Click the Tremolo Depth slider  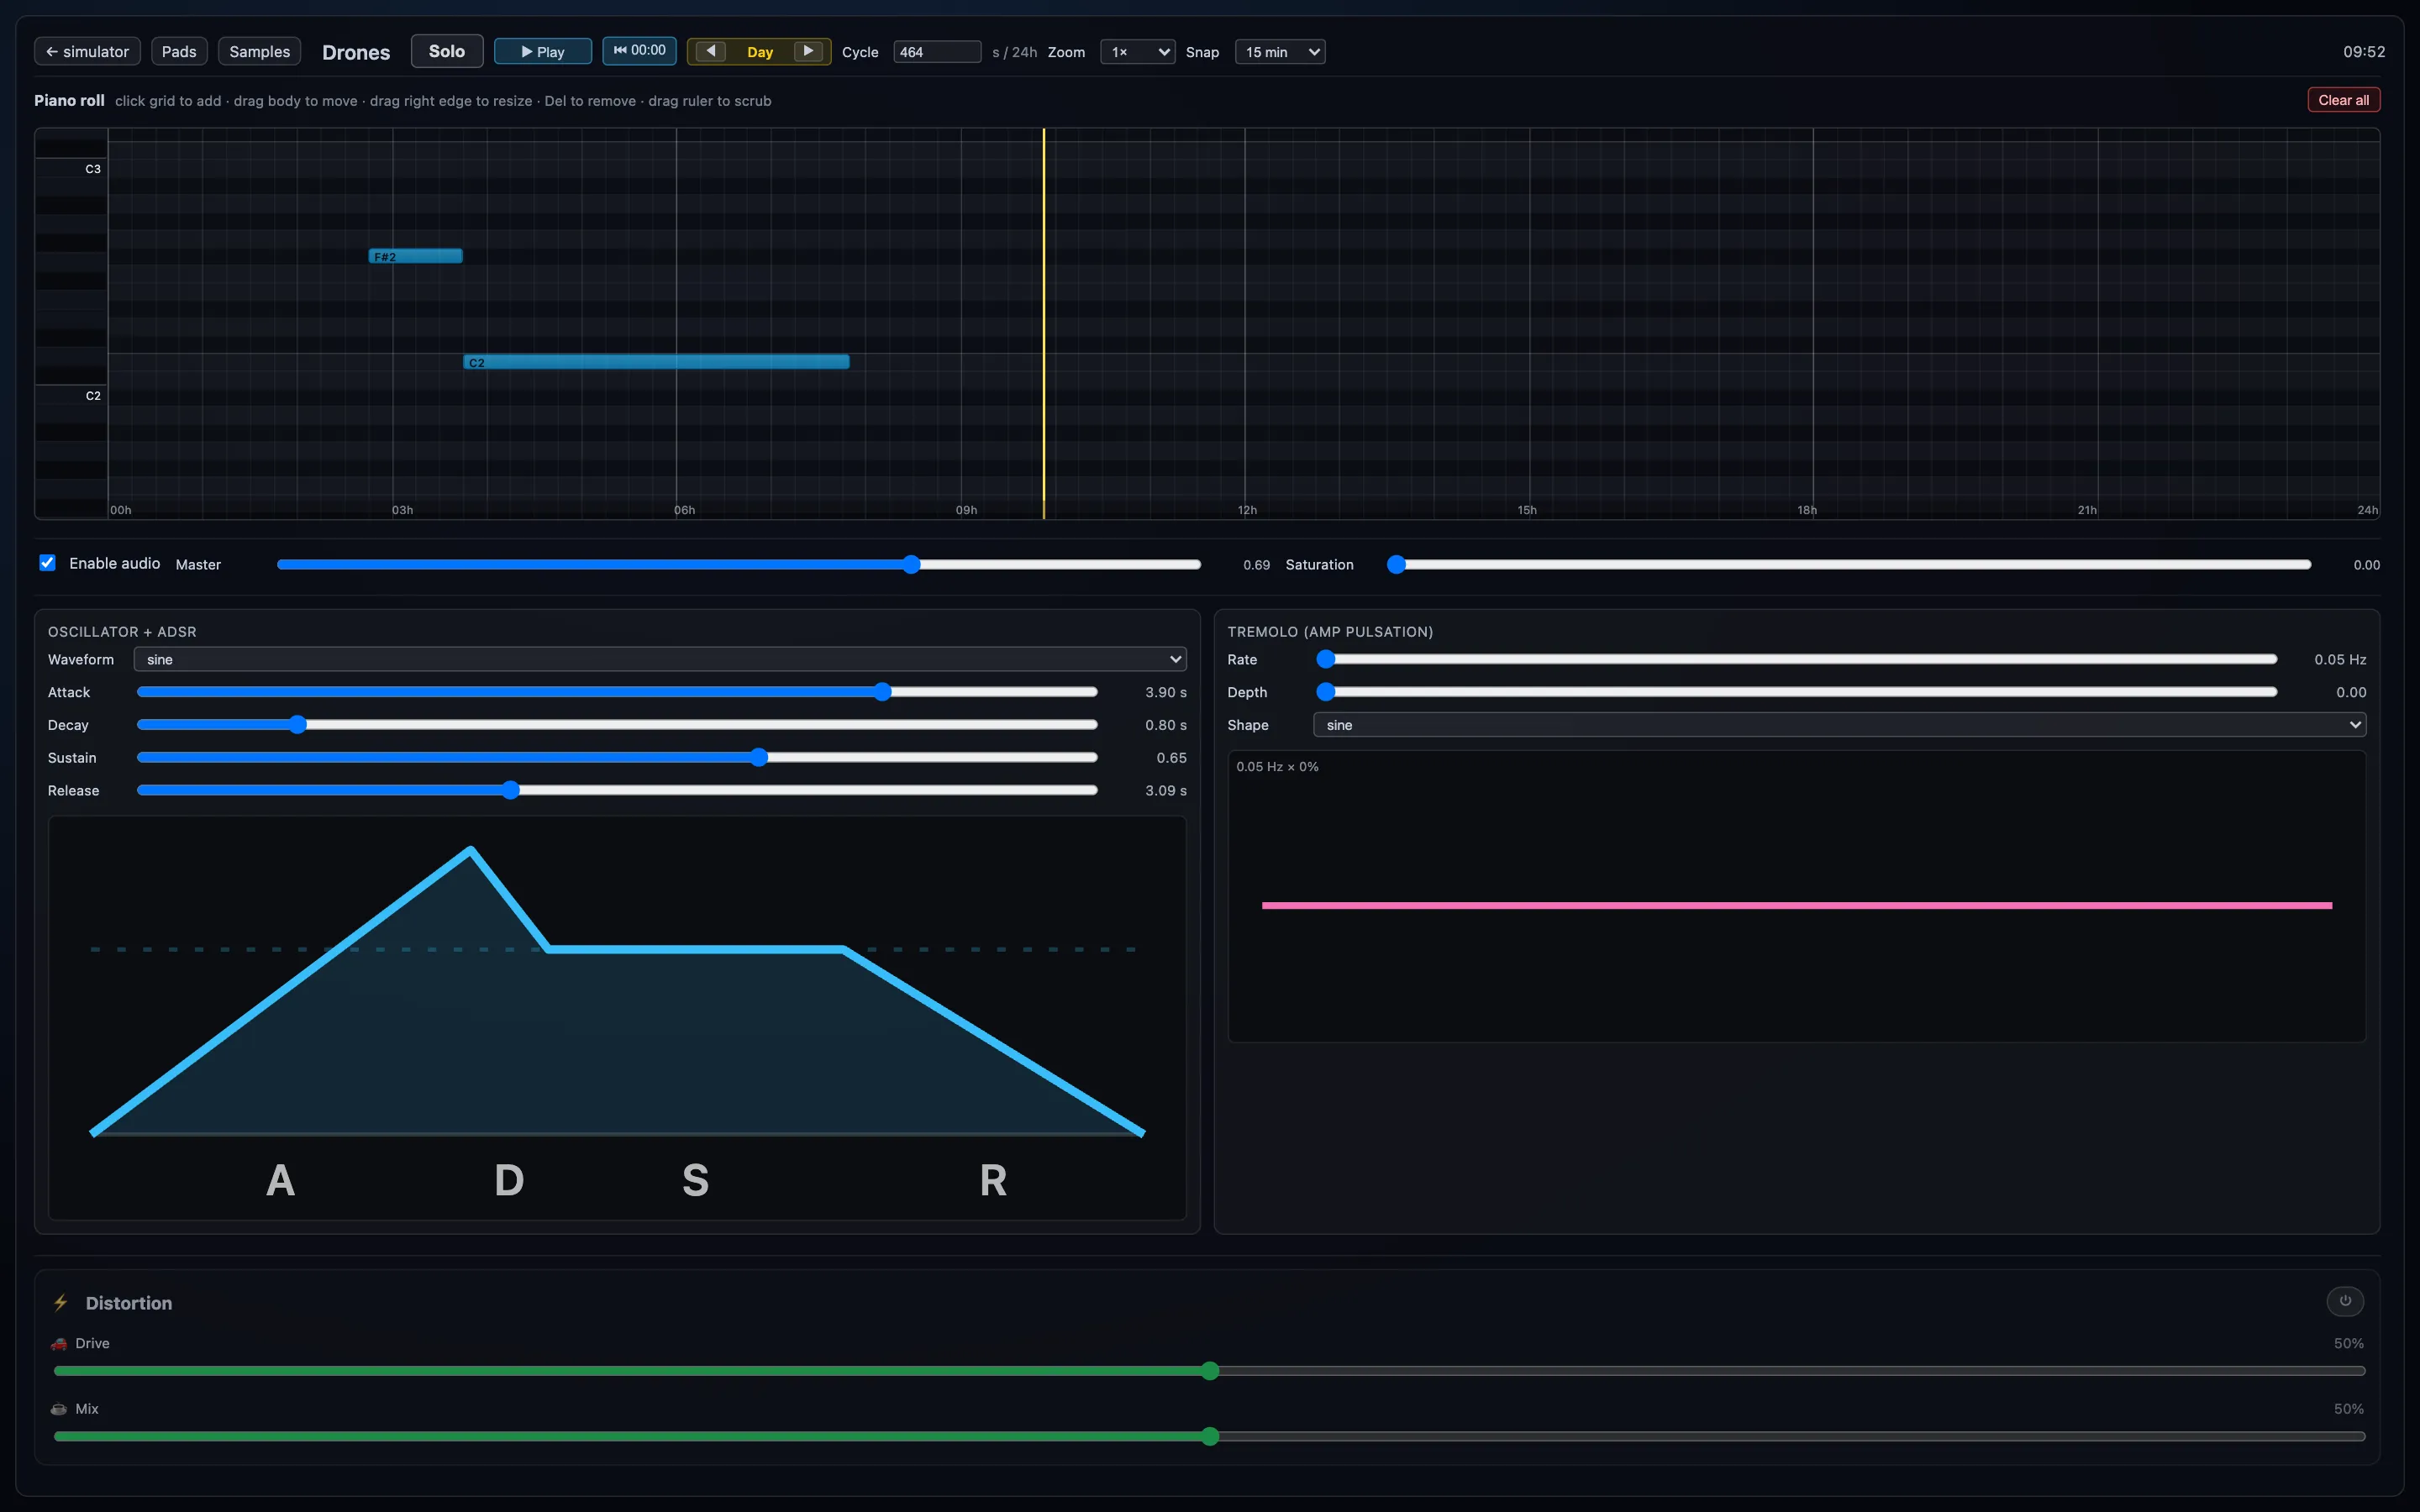click(x=1797, y=692)
